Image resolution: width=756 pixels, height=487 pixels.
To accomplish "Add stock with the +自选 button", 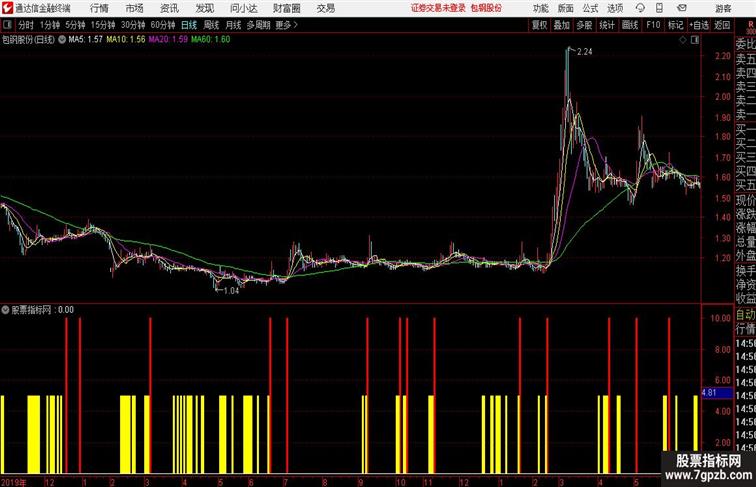I will pos(699,25).
